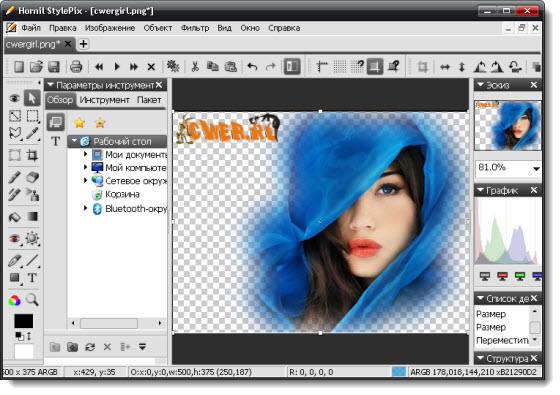Copy with the toolbar copy icon
The height and width of the screenshot is (395, 560).
[x=213, y=67]
